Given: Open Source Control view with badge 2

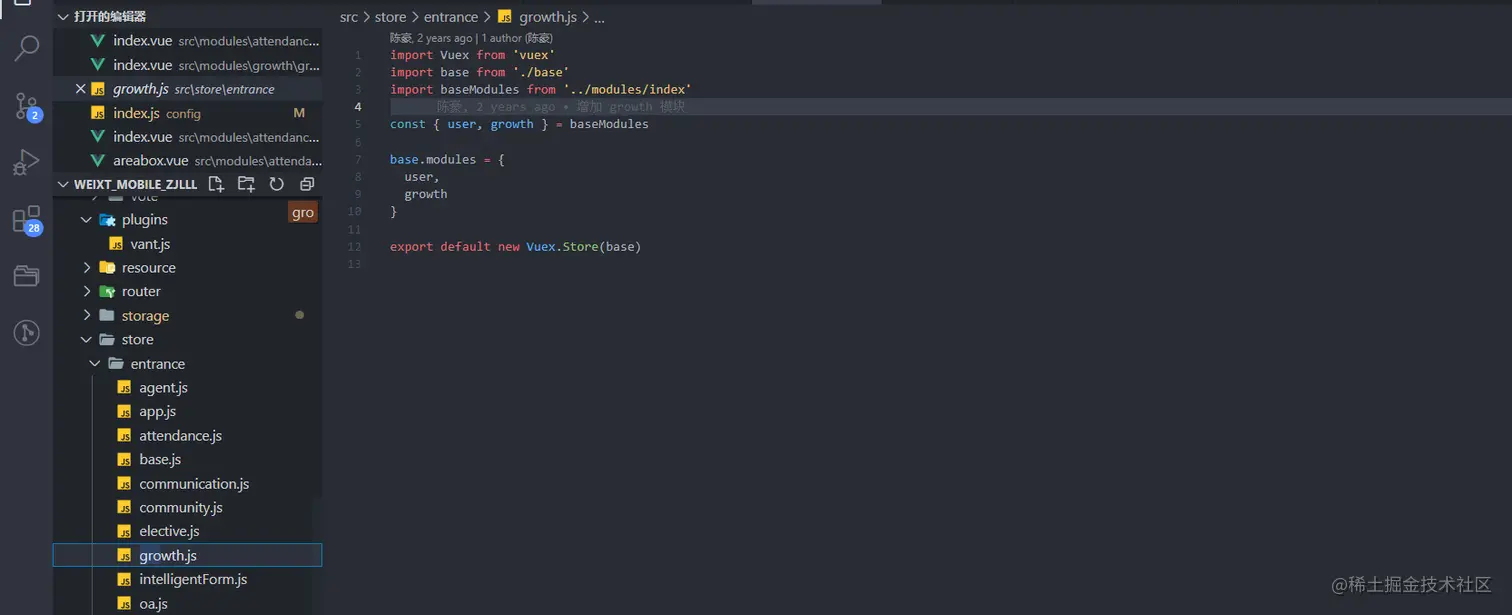Looking at the screenshot, I should (x=27, y=105).
